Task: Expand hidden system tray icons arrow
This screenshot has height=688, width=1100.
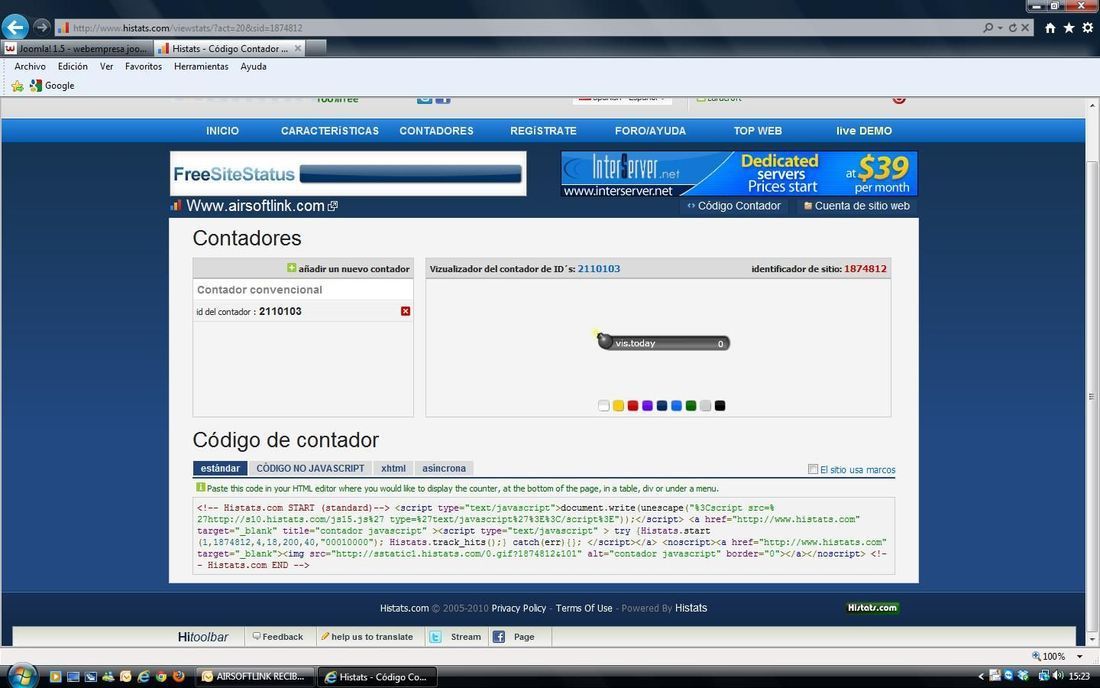Action: pyautogui.click(x=981, y=676)
